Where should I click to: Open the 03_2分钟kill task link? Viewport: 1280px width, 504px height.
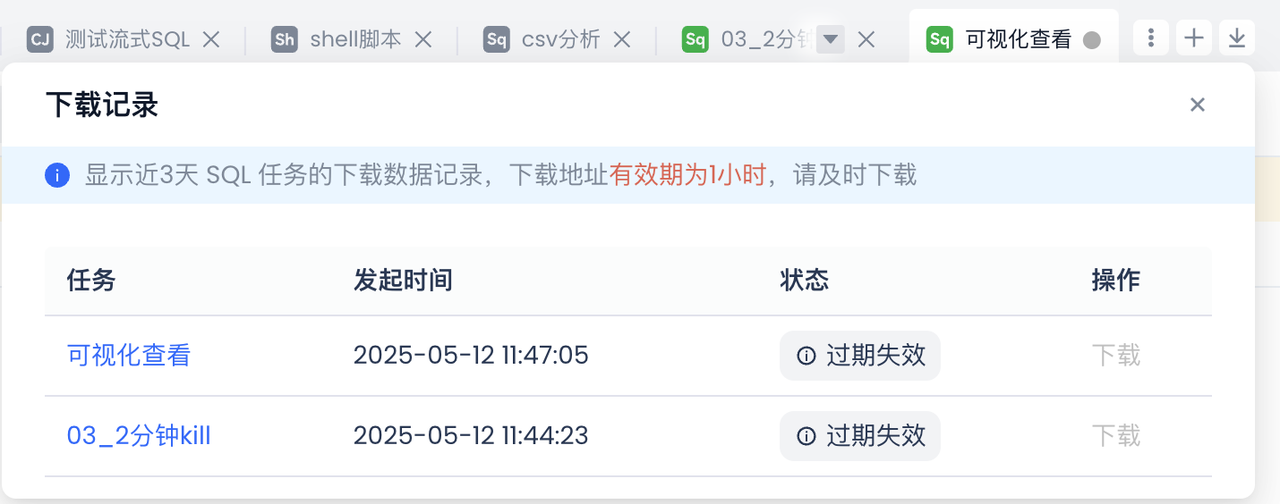[138, 436]
